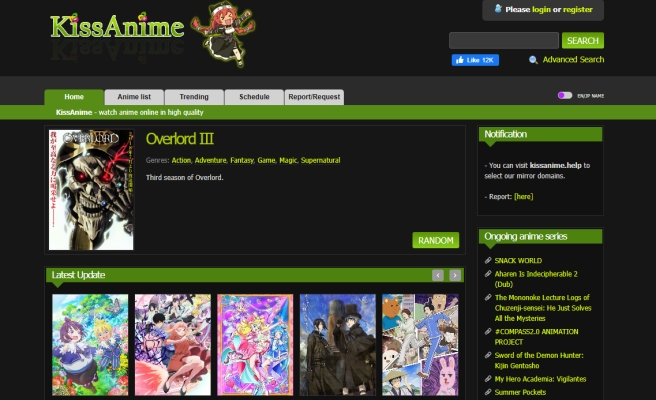Click the register link

tap(578, 9)
